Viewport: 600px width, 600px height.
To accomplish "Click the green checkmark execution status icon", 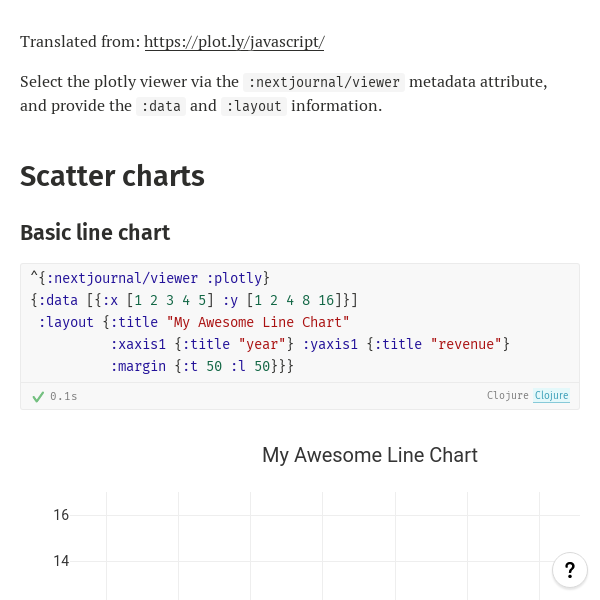I will (x=38, y=396).
